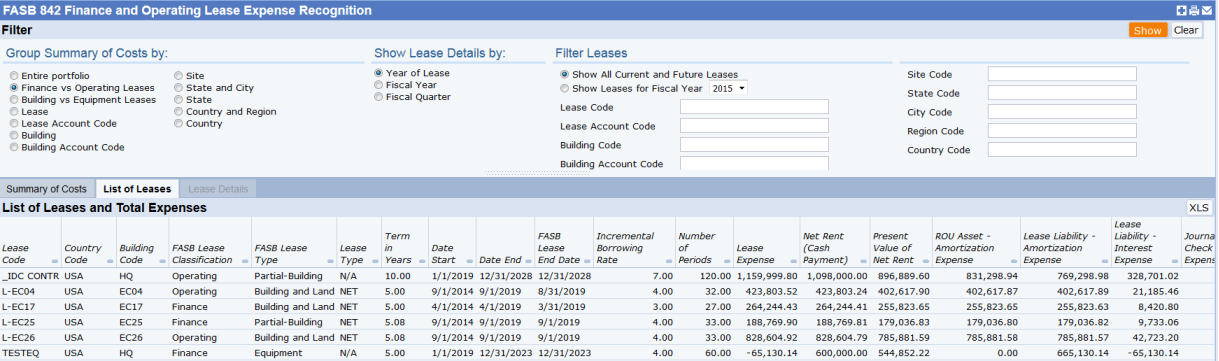Screen dimensions: 1219x361
Task: Click building code EC17 cell
Action: click(x=141, y=308)
